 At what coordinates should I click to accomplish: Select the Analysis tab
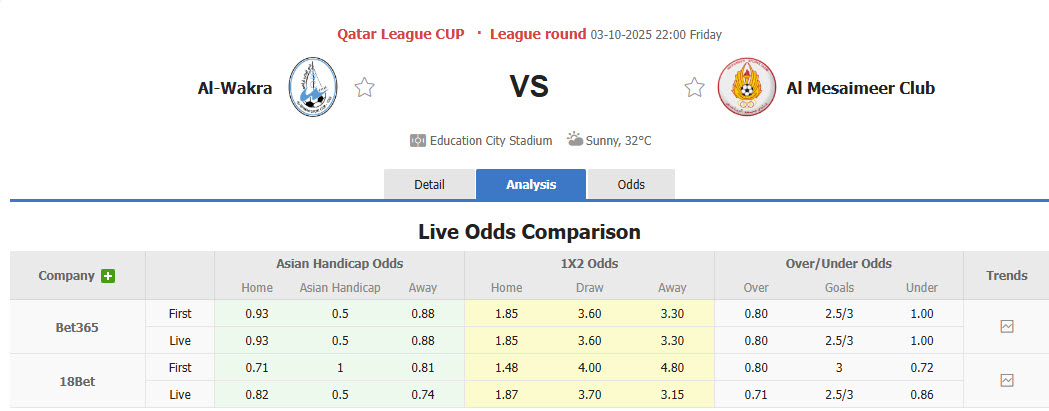531,185
